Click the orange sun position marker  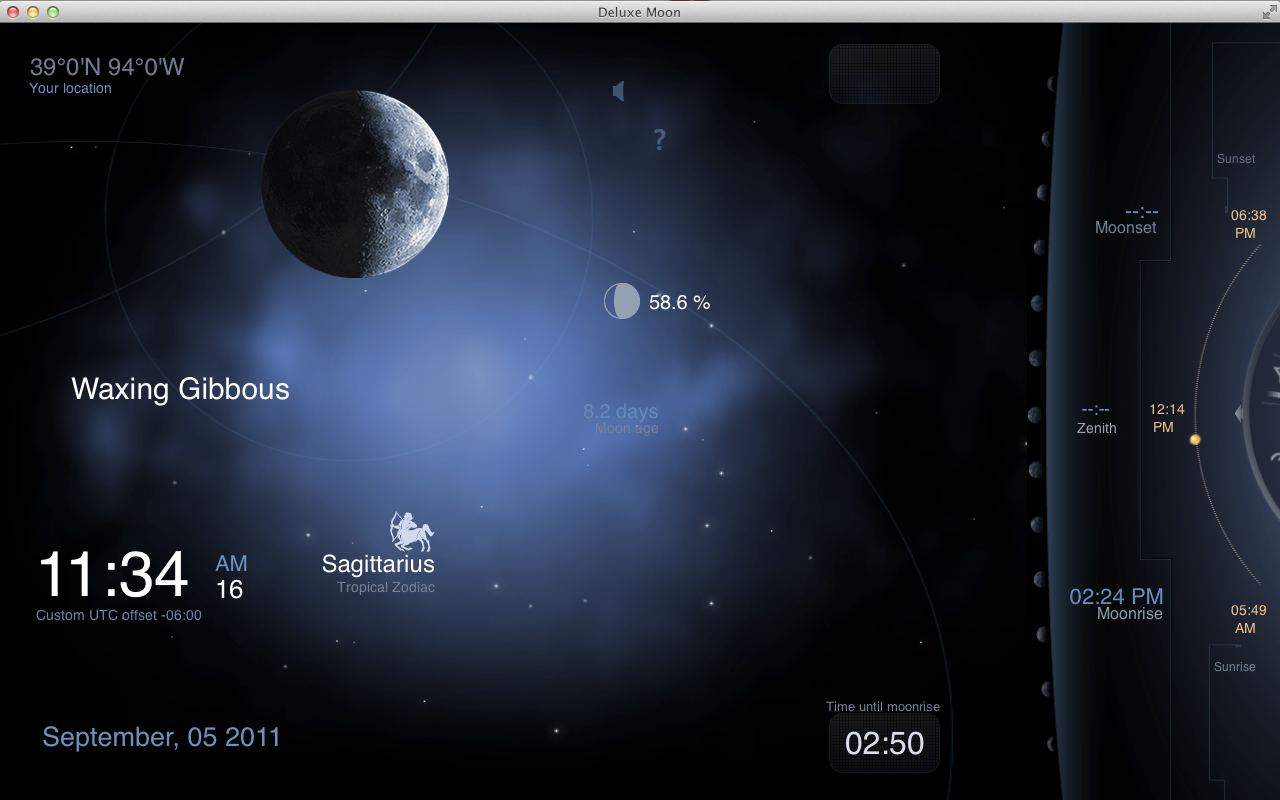pos(1195,439)
